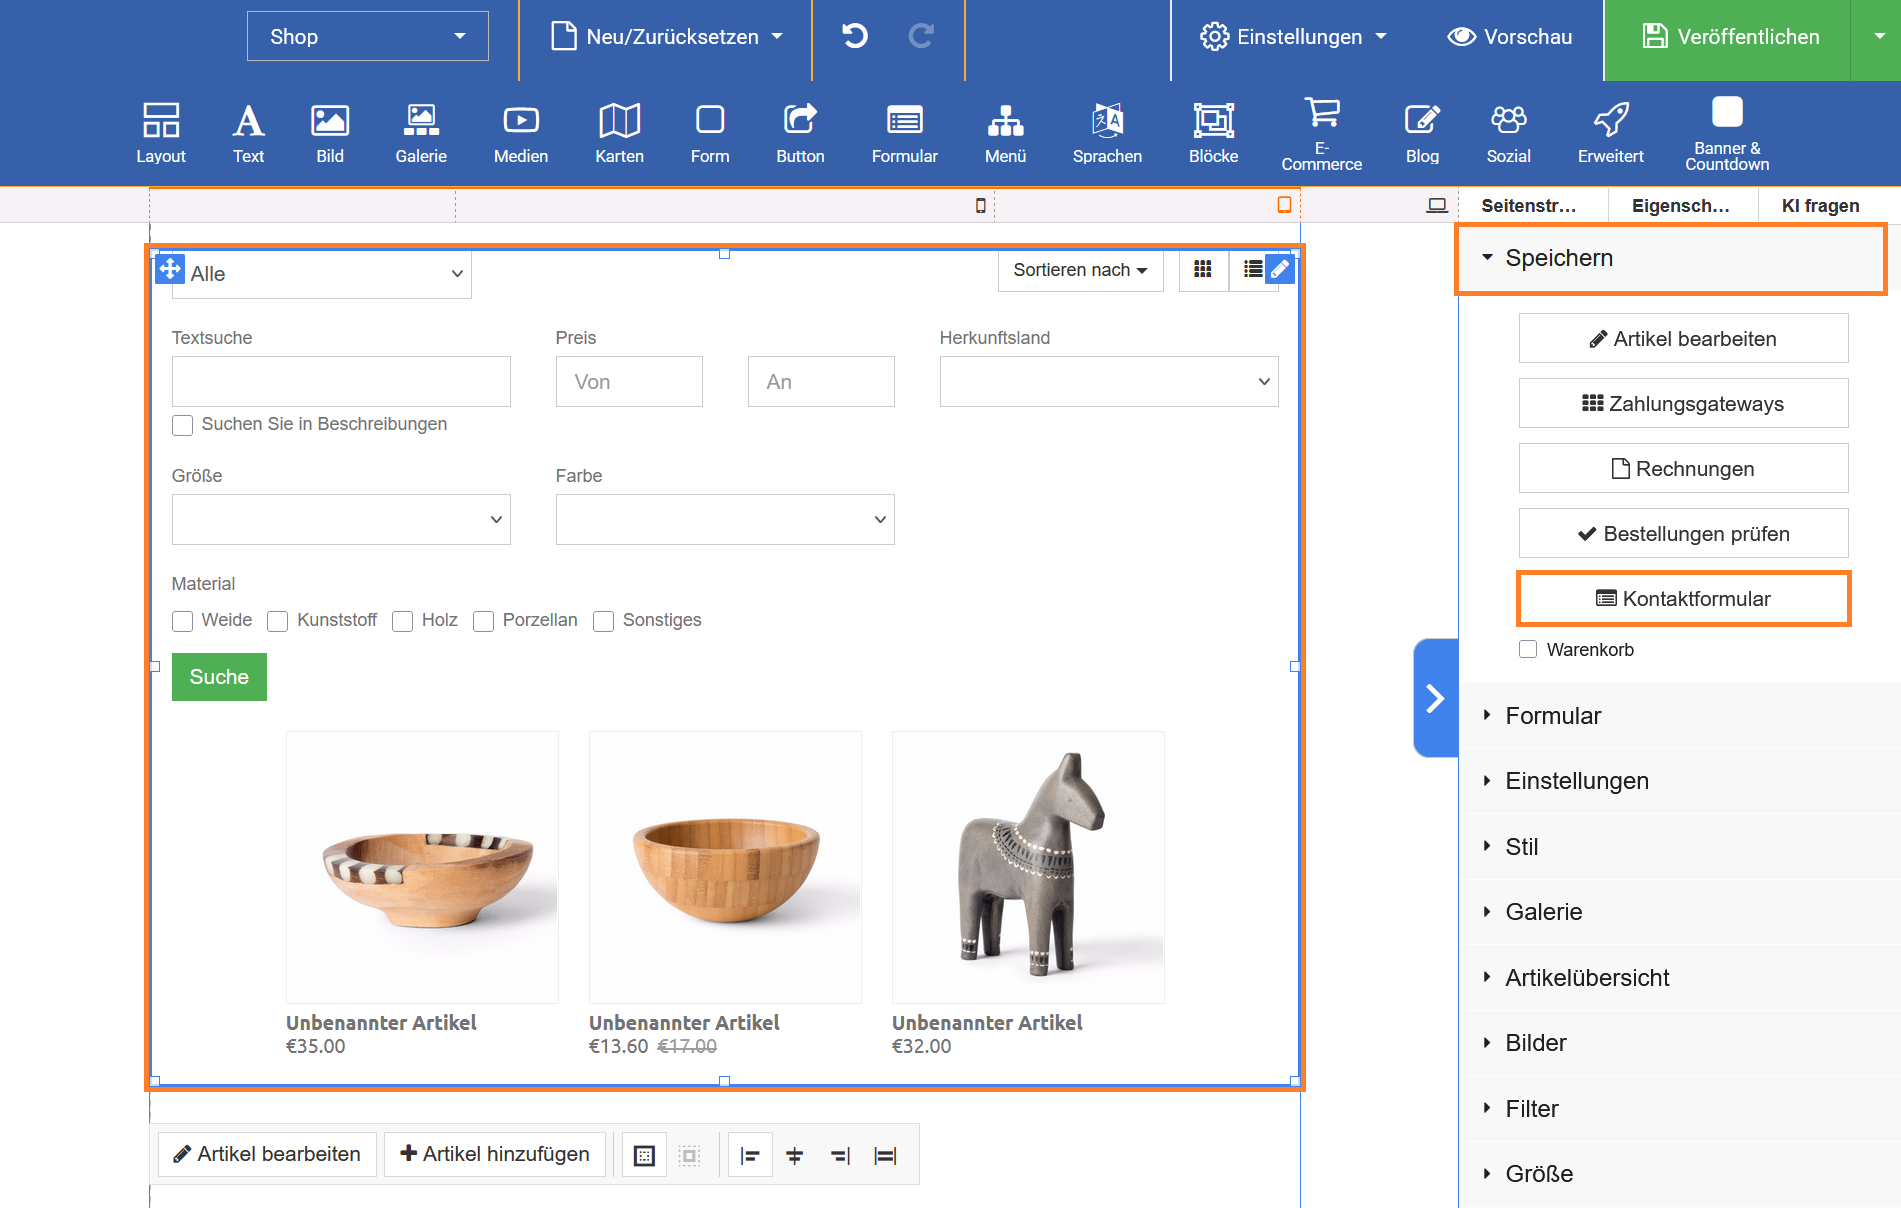Select the grey horse product thumbnail
The image size is (1901, 1208).
click(x=1028, y=867)
